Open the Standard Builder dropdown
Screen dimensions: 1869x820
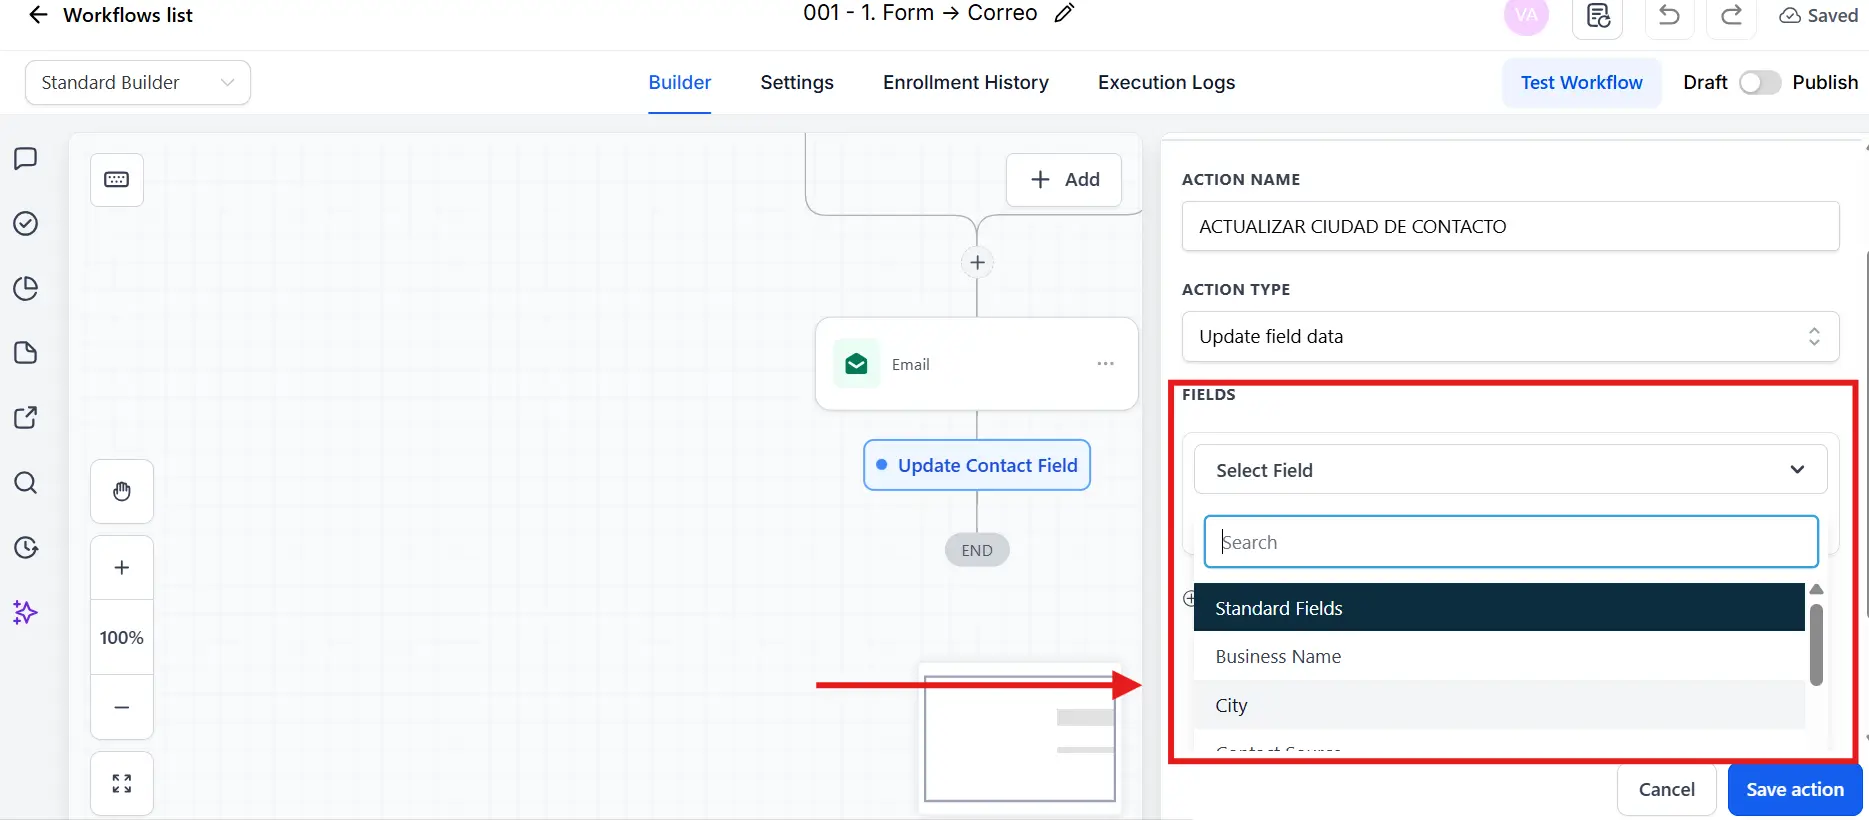point(138,83)
